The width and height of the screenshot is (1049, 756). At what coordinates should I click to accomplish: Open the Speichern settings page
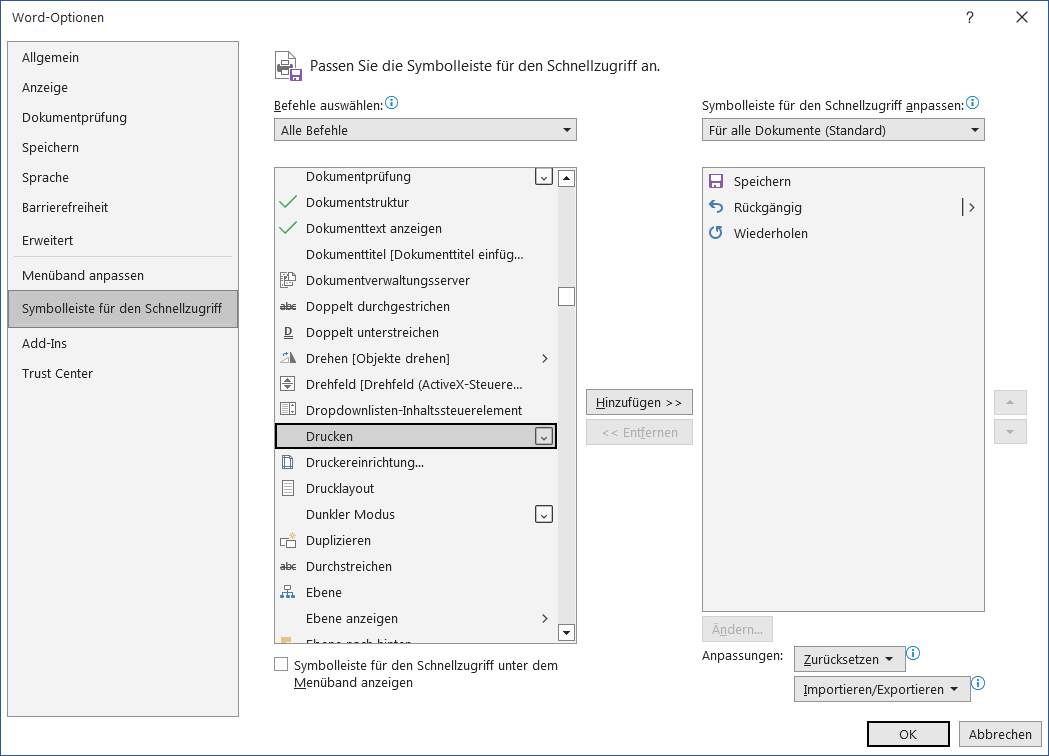pyautogui.click(x=123, y=148)
